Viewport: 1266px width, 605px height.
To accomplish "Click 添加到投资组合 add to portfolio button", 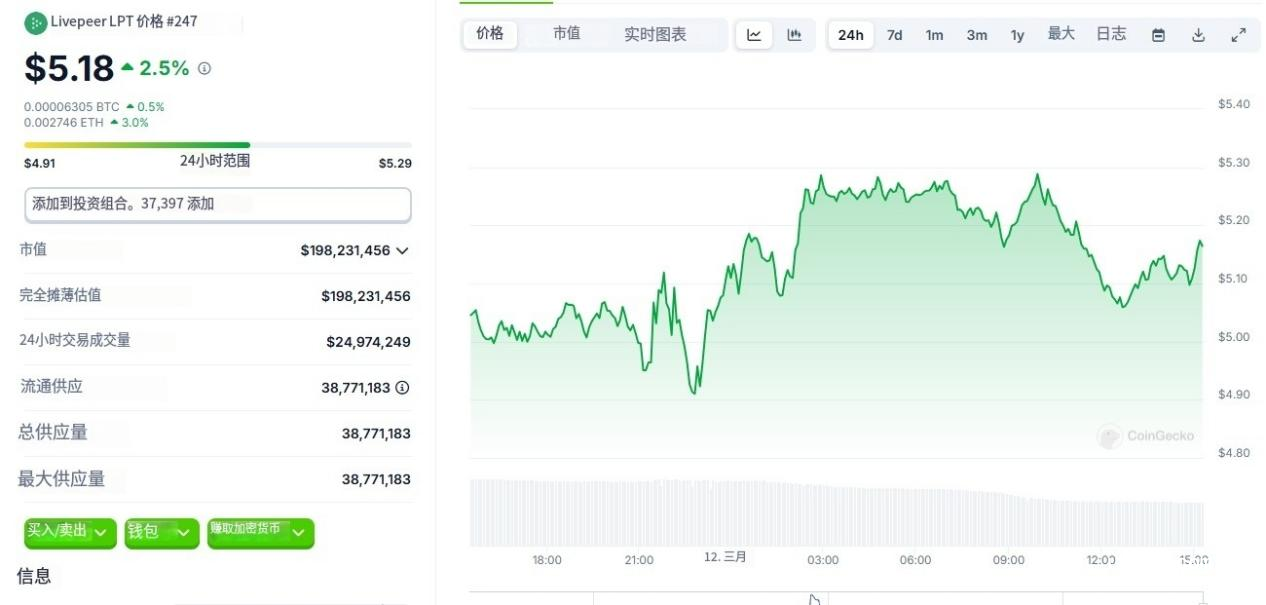I will (x=218, y=204).
